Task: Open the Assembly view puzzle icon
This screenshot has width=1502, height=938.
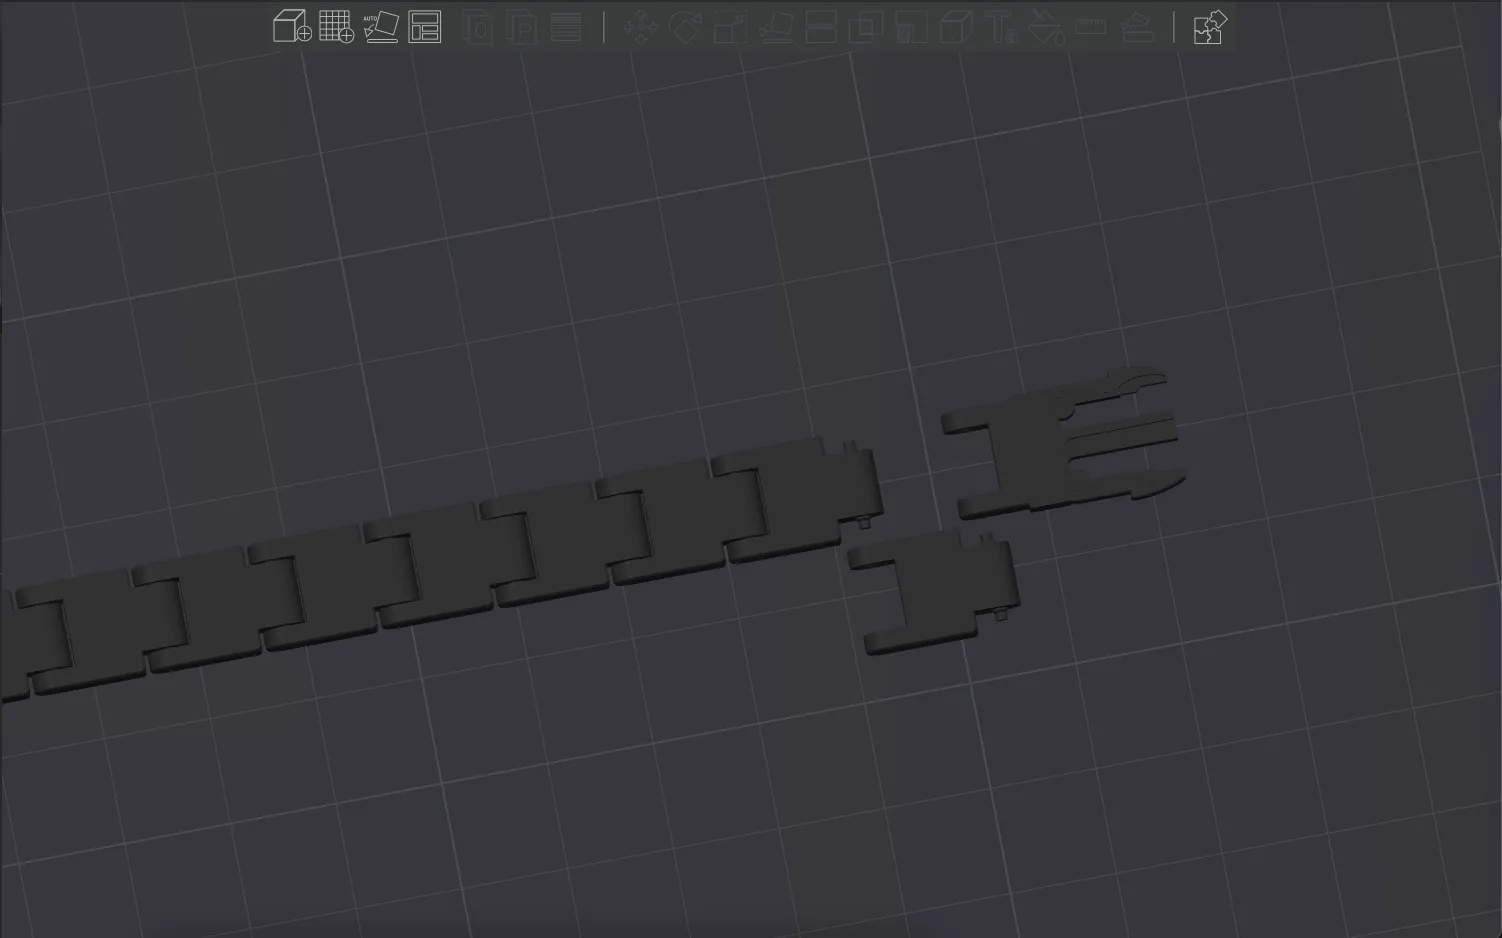Action: (1210, 27)
